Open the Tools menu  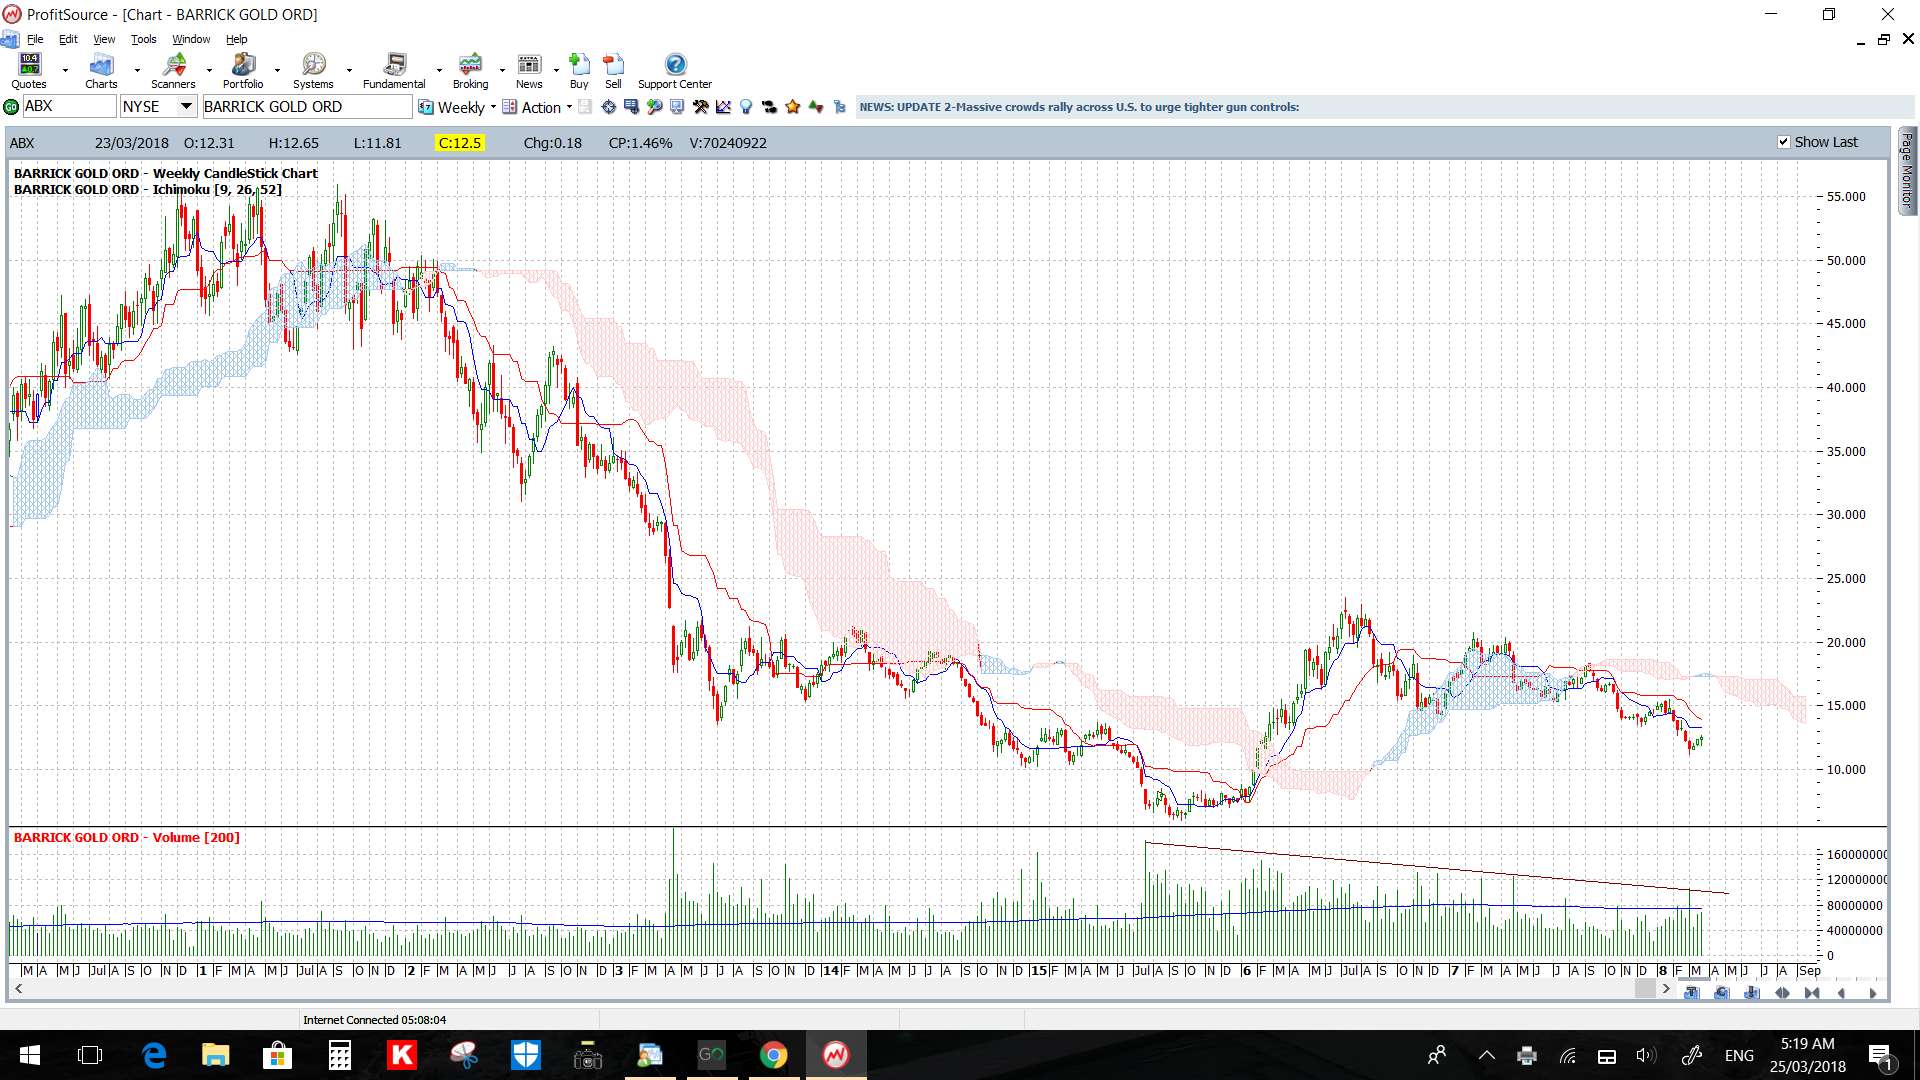[x=143, y=39]
